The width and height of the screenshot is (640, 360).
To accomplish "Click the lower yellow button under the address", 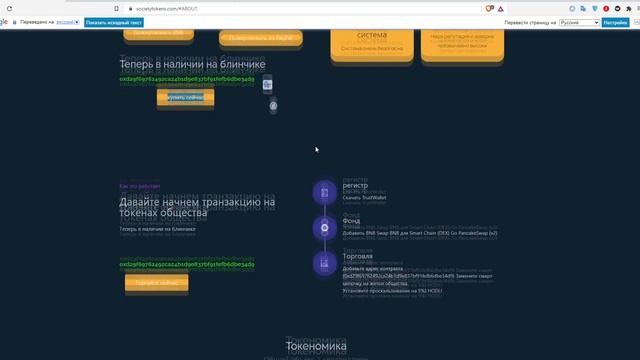I will (157, 283).
